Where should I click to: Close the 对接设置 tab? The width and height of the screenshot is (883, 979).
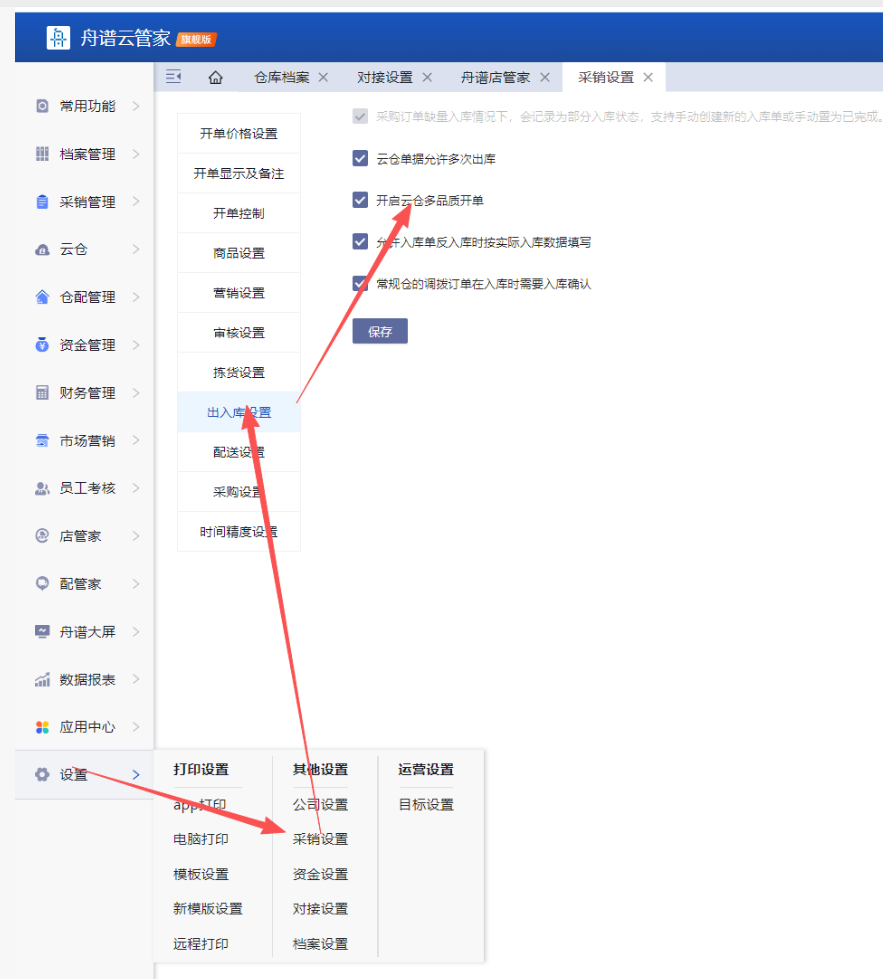pyautogui.click(x=427, y=78)
